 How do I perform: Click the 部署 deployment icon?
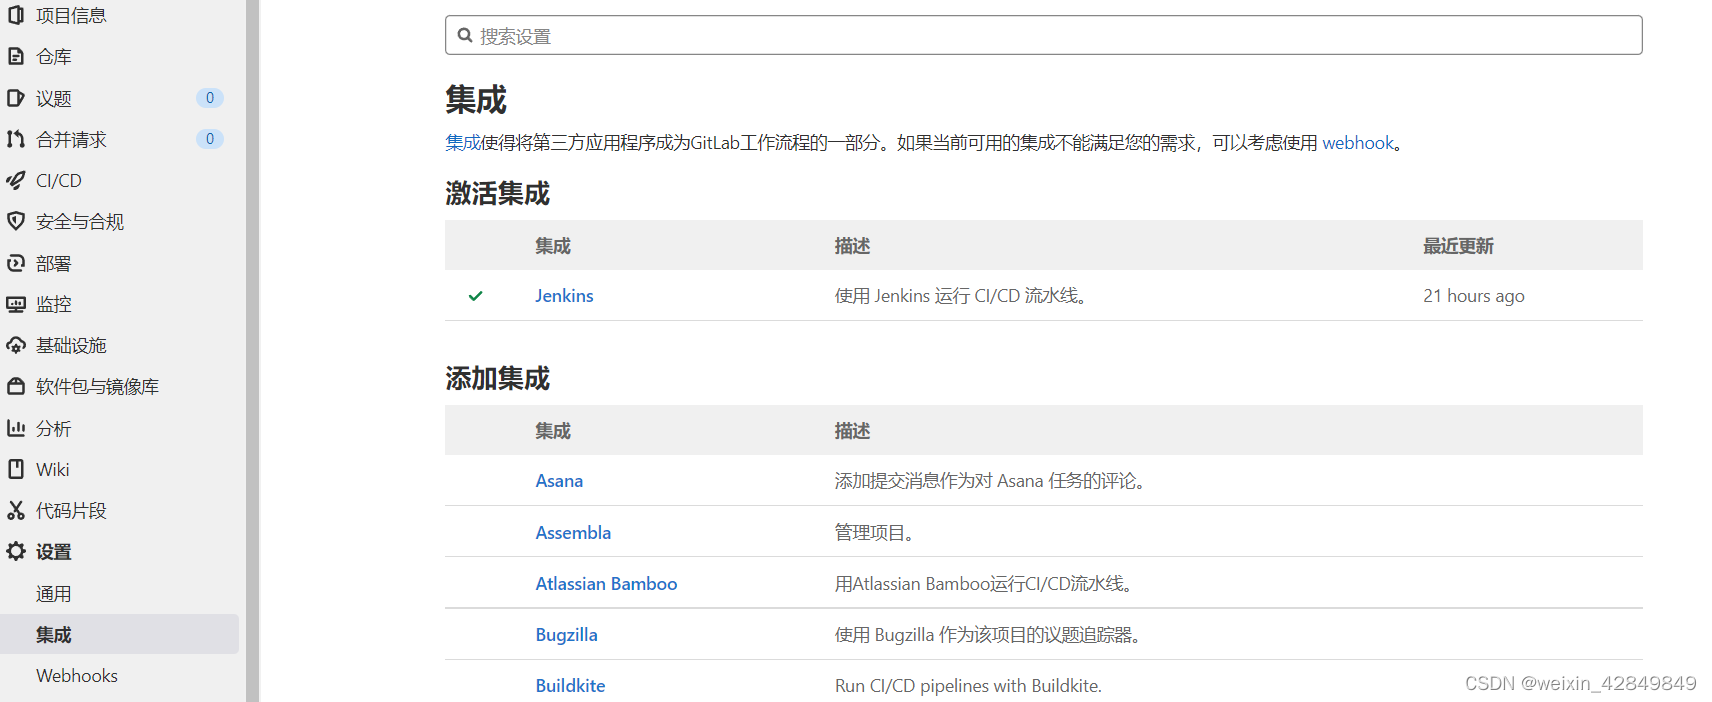click(x=16, y=263)
